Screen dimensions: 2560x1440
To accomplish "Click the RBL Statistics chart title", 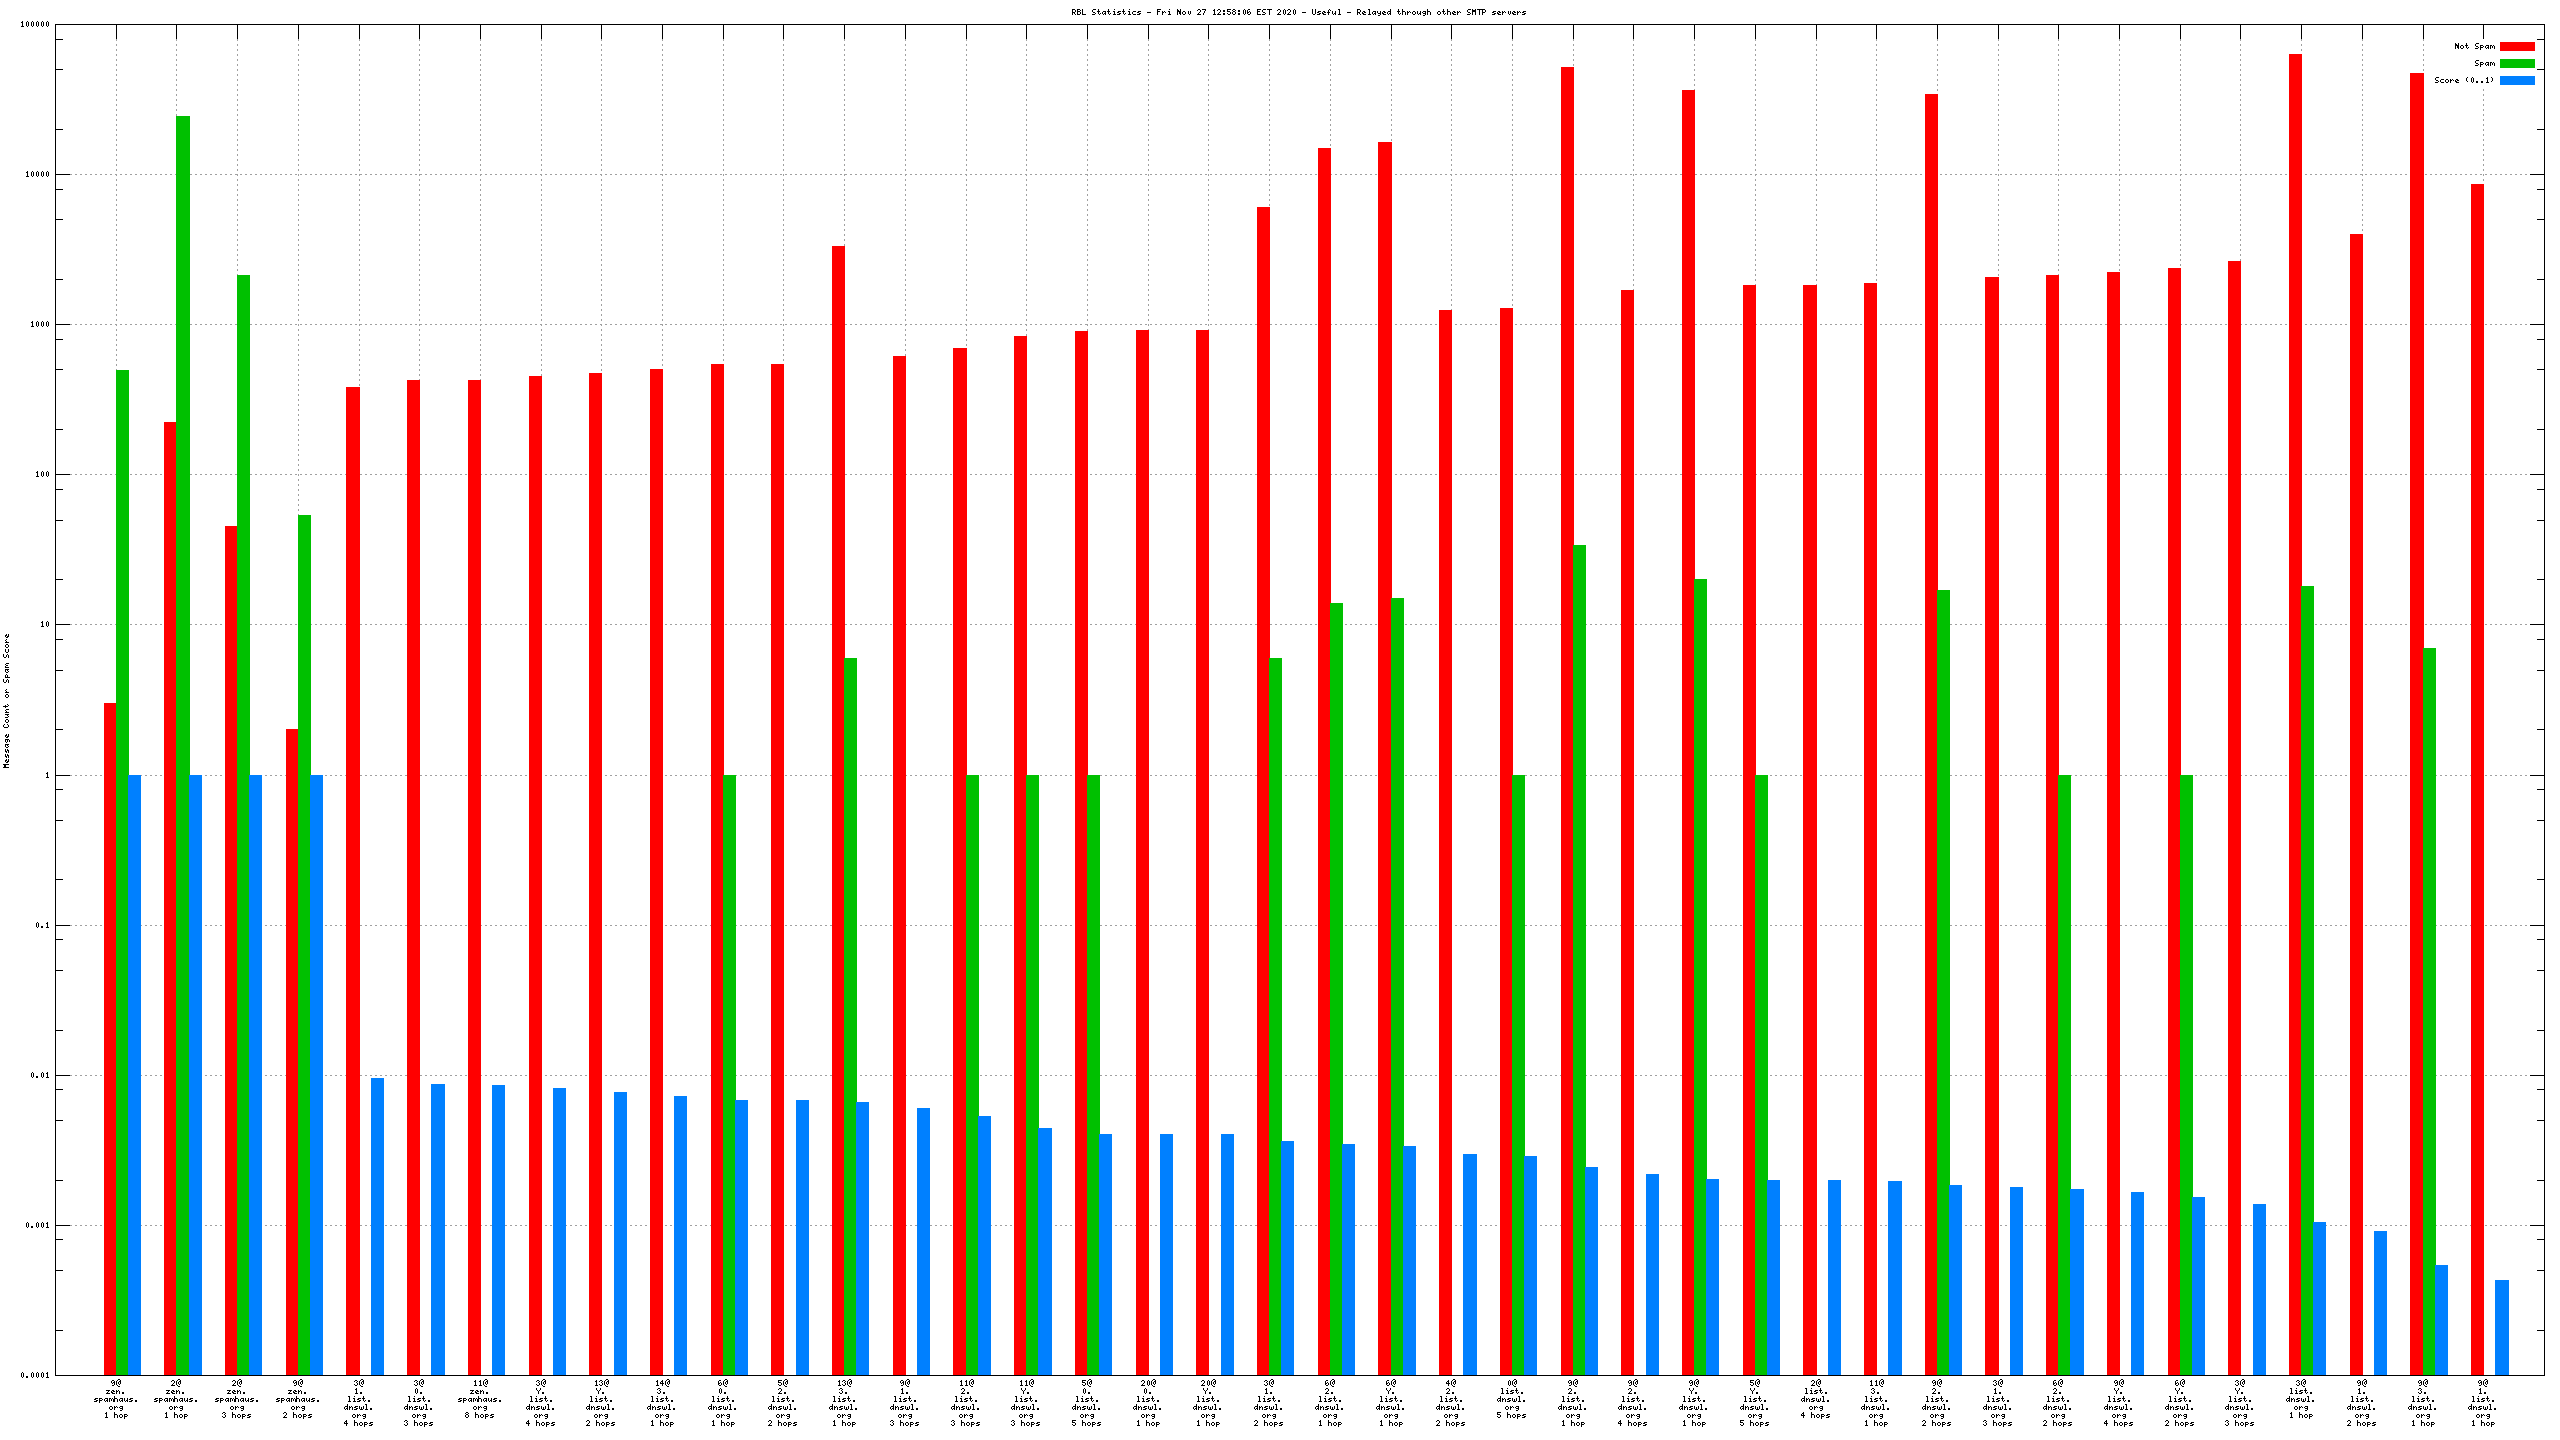I will pyautogui.click(x=1298, y=12).
